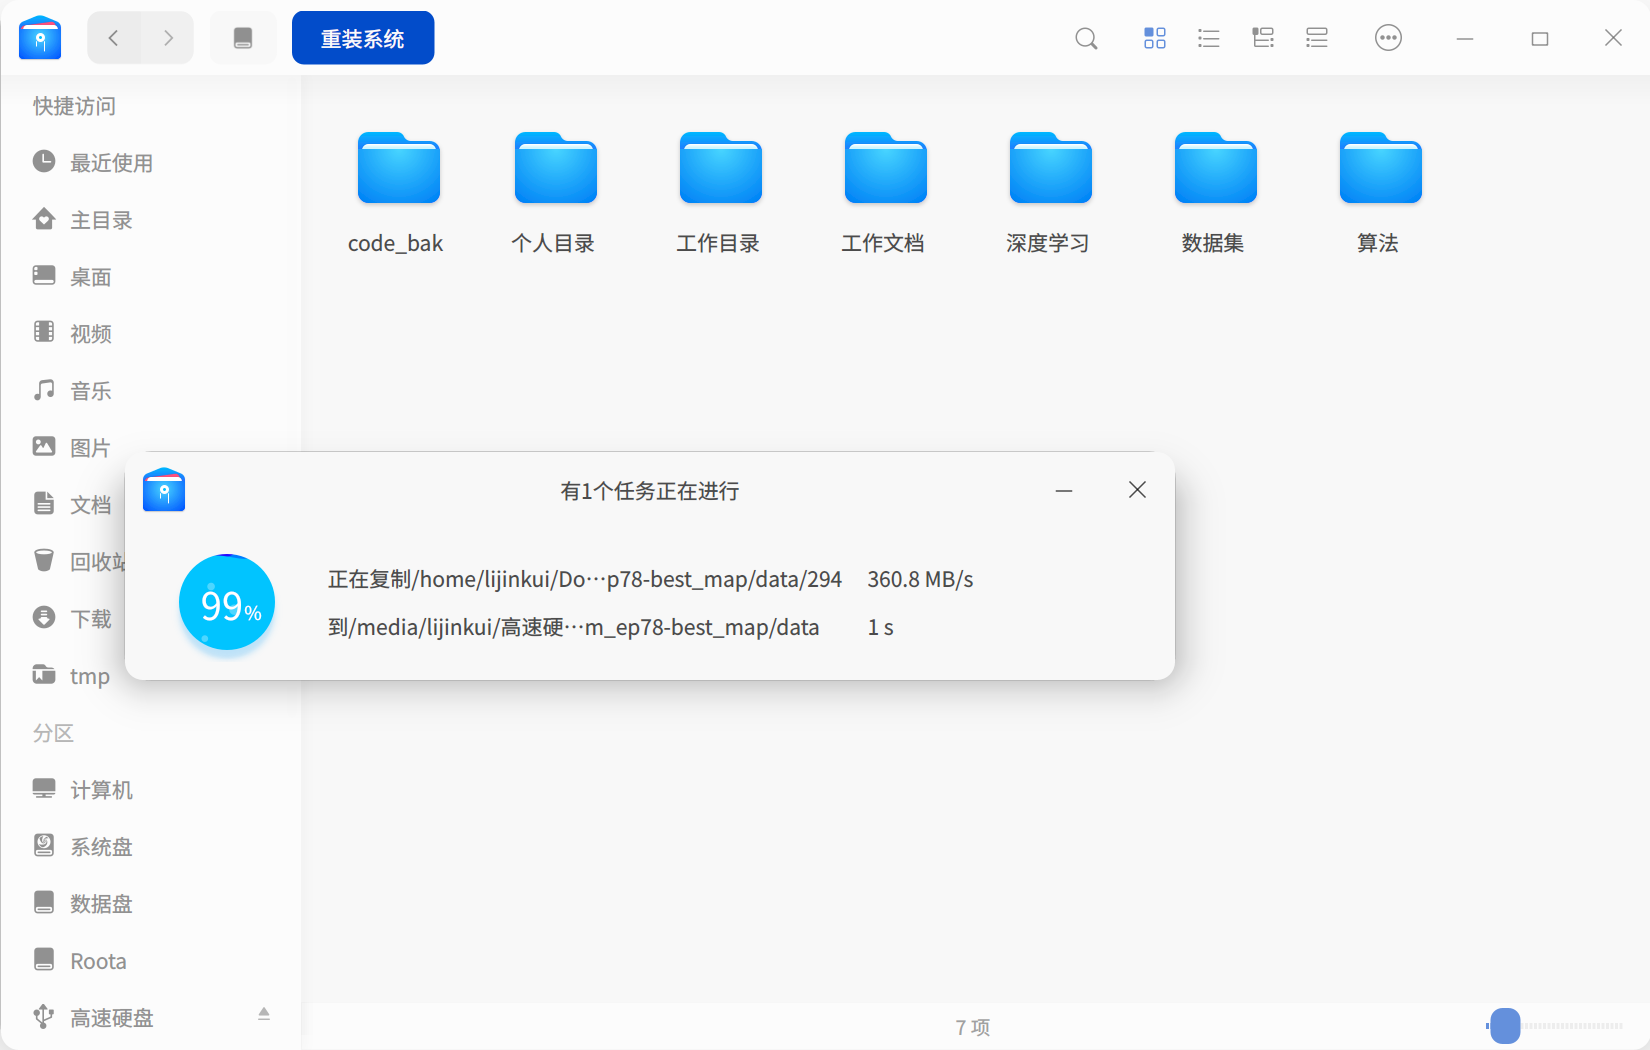The image size is (1650, 1050).
Task: Pause copy via the 99% progress circle
Action: 227,603
